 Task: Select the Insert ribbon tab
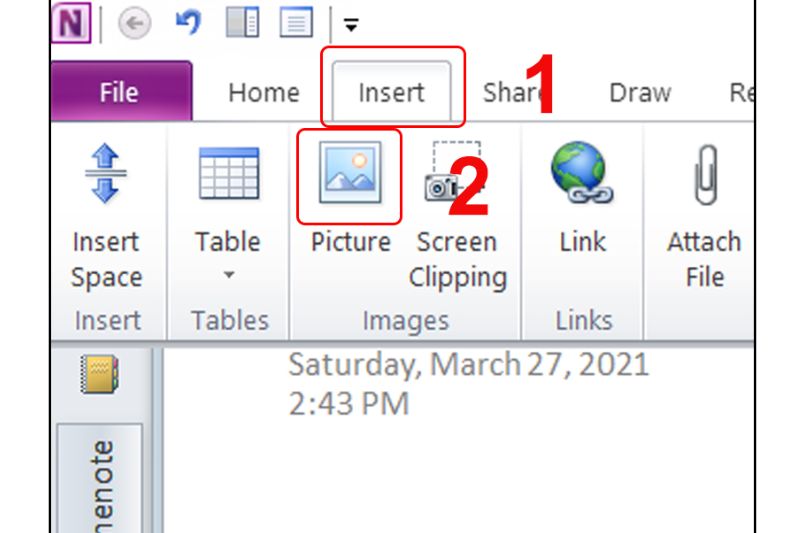click(x=391, y=93)
